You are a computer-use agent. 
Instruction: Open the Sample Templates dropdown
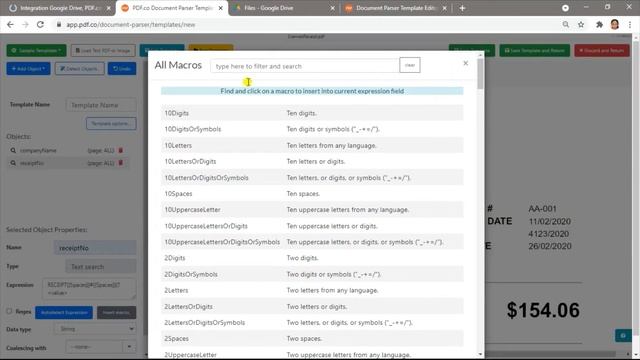36,50
